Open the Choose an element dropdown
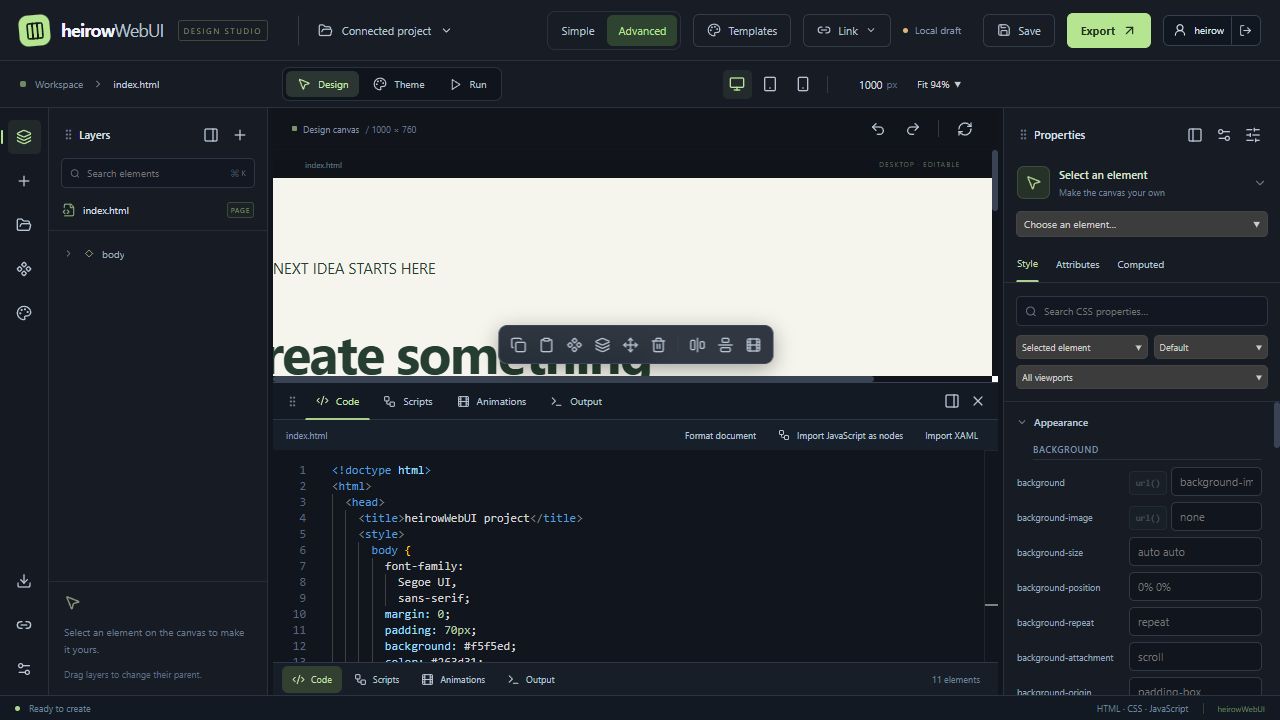Viewport: 1280px width, 720px height. 1142,224
